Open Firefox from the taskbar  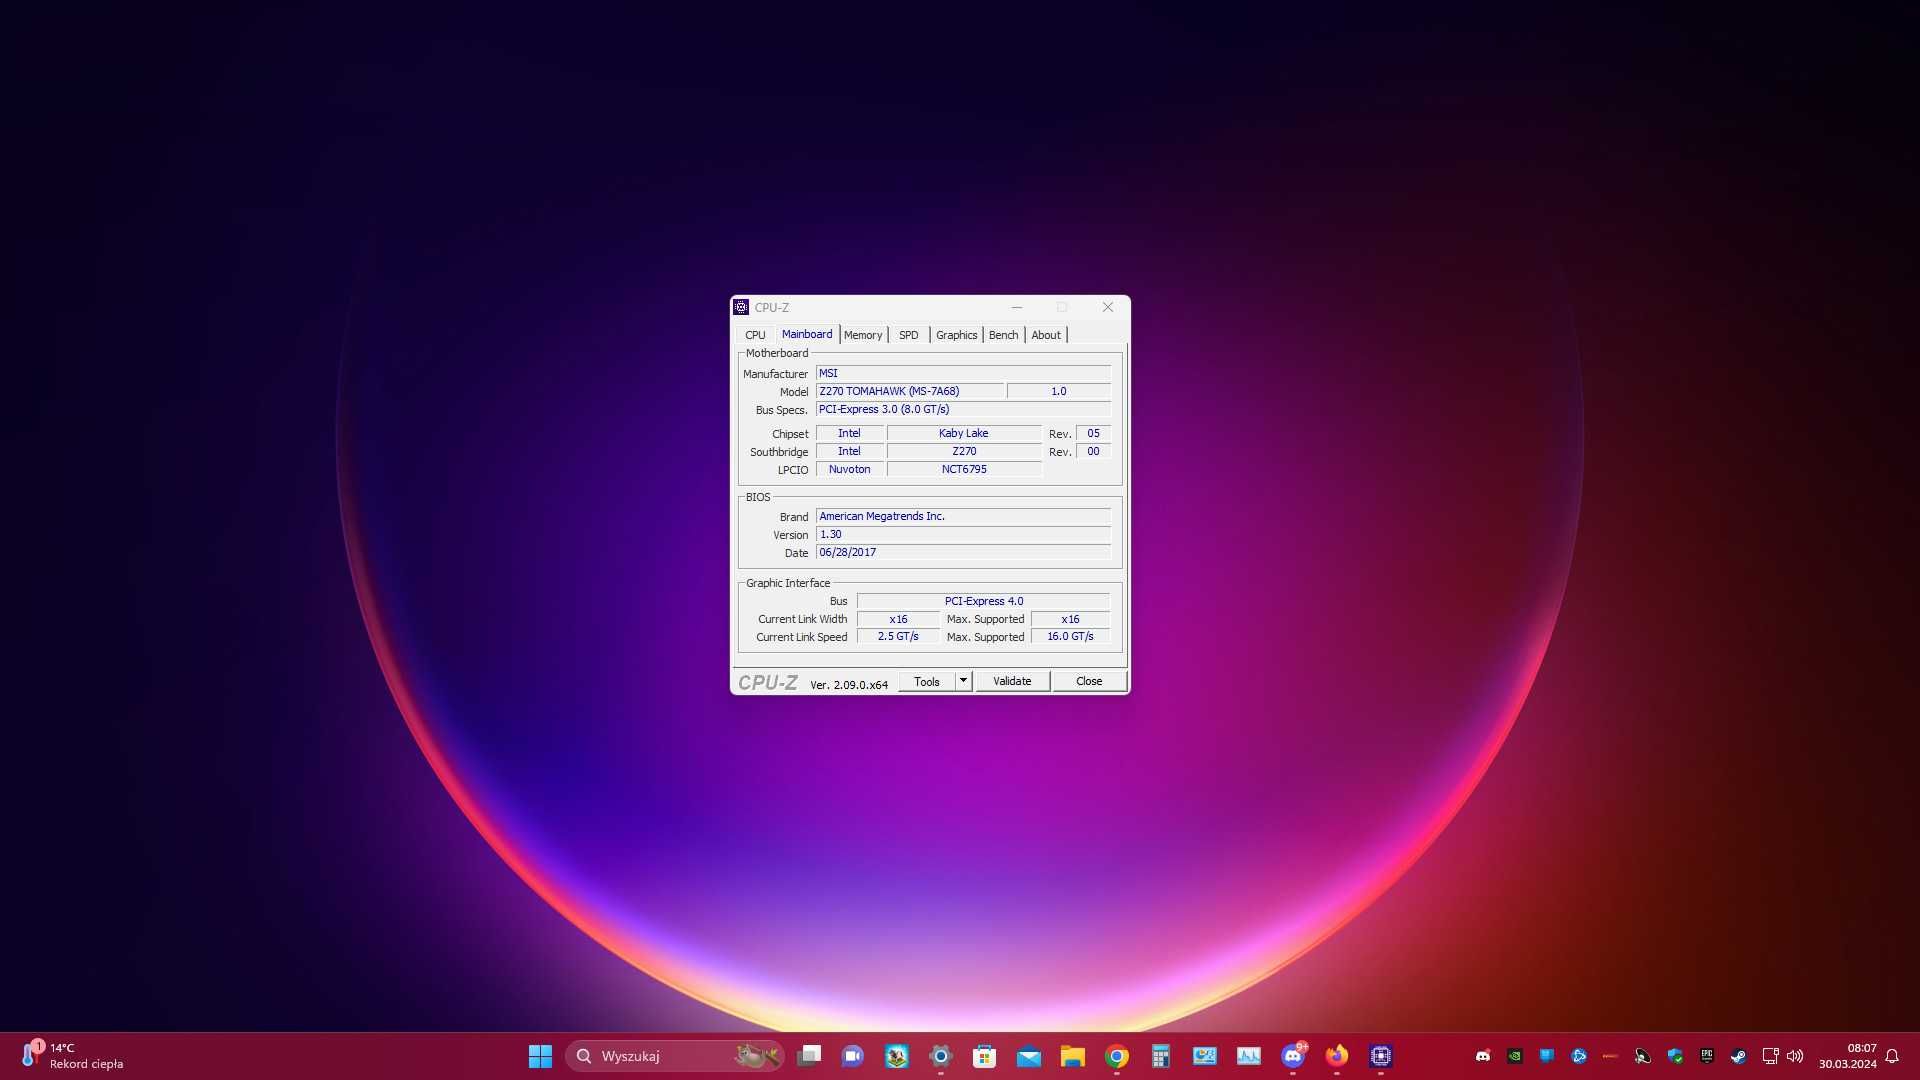tap(1337, 1056)
